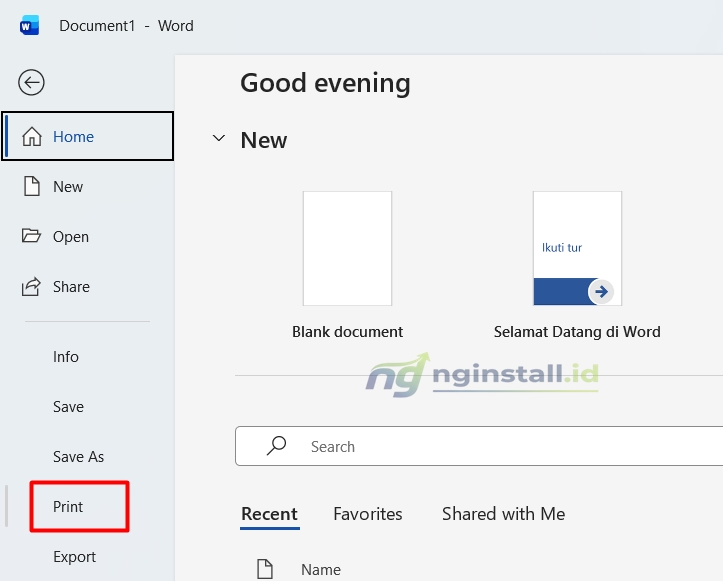Viewport: 723px width, 581px height.
Task: Select New in the backstage sidebar
Action: coord(88,187)
